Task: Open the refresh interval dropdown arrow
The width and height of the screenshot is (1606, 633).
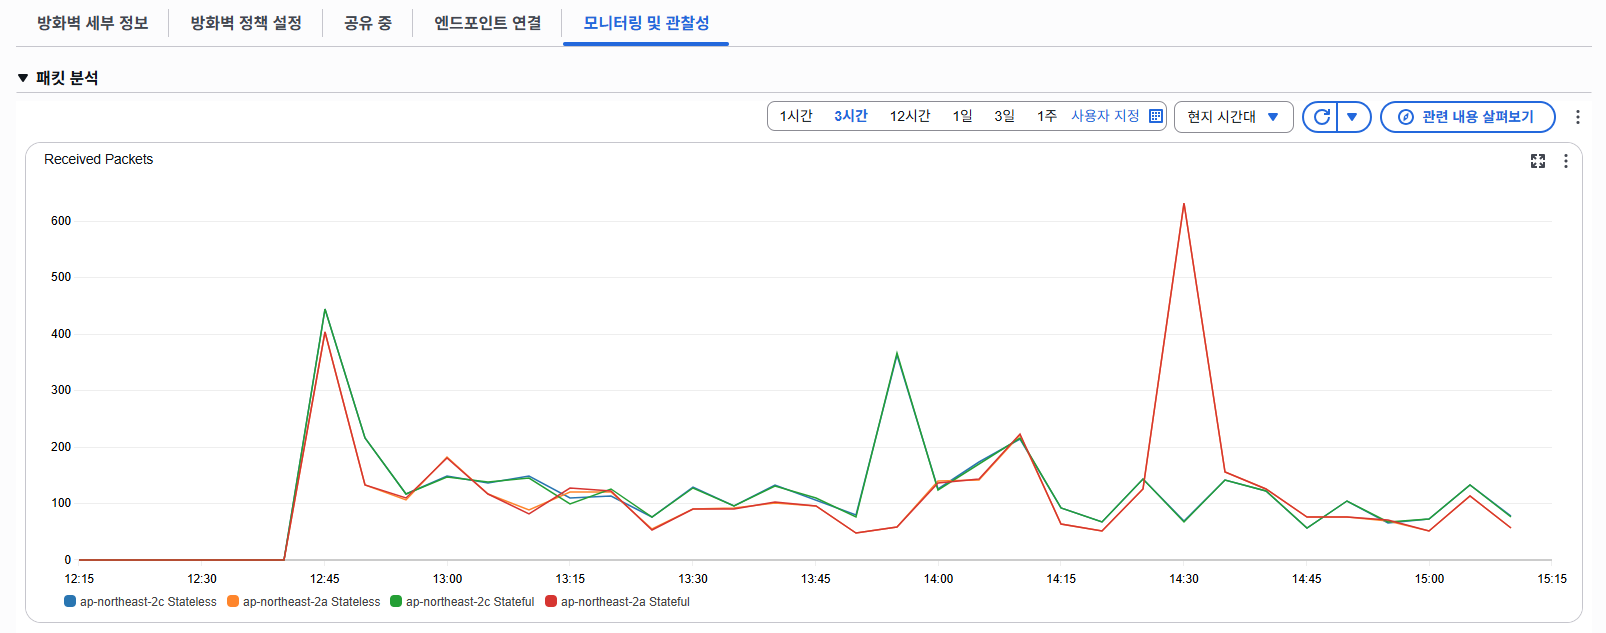Action: 1352,117
